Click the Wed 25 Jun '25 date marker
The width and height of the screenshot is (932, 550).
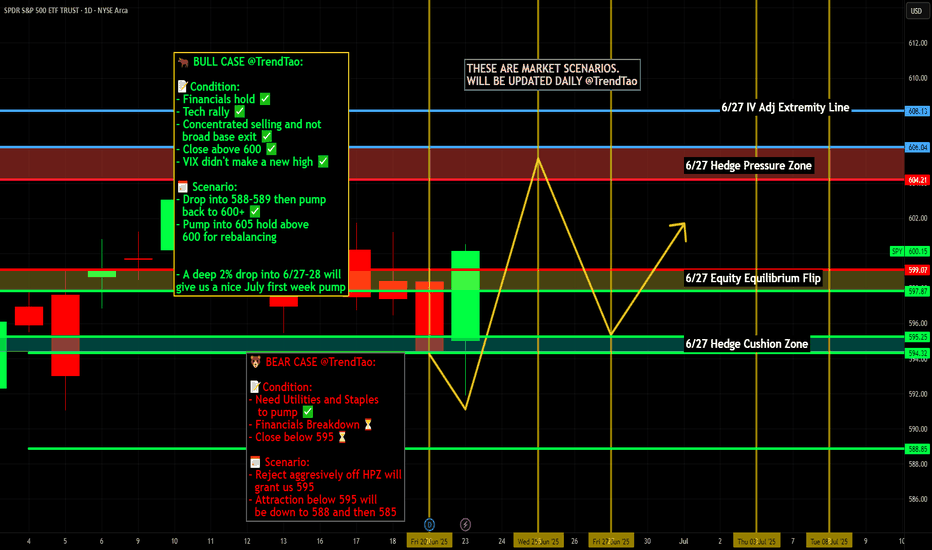[x=538, y=541]
